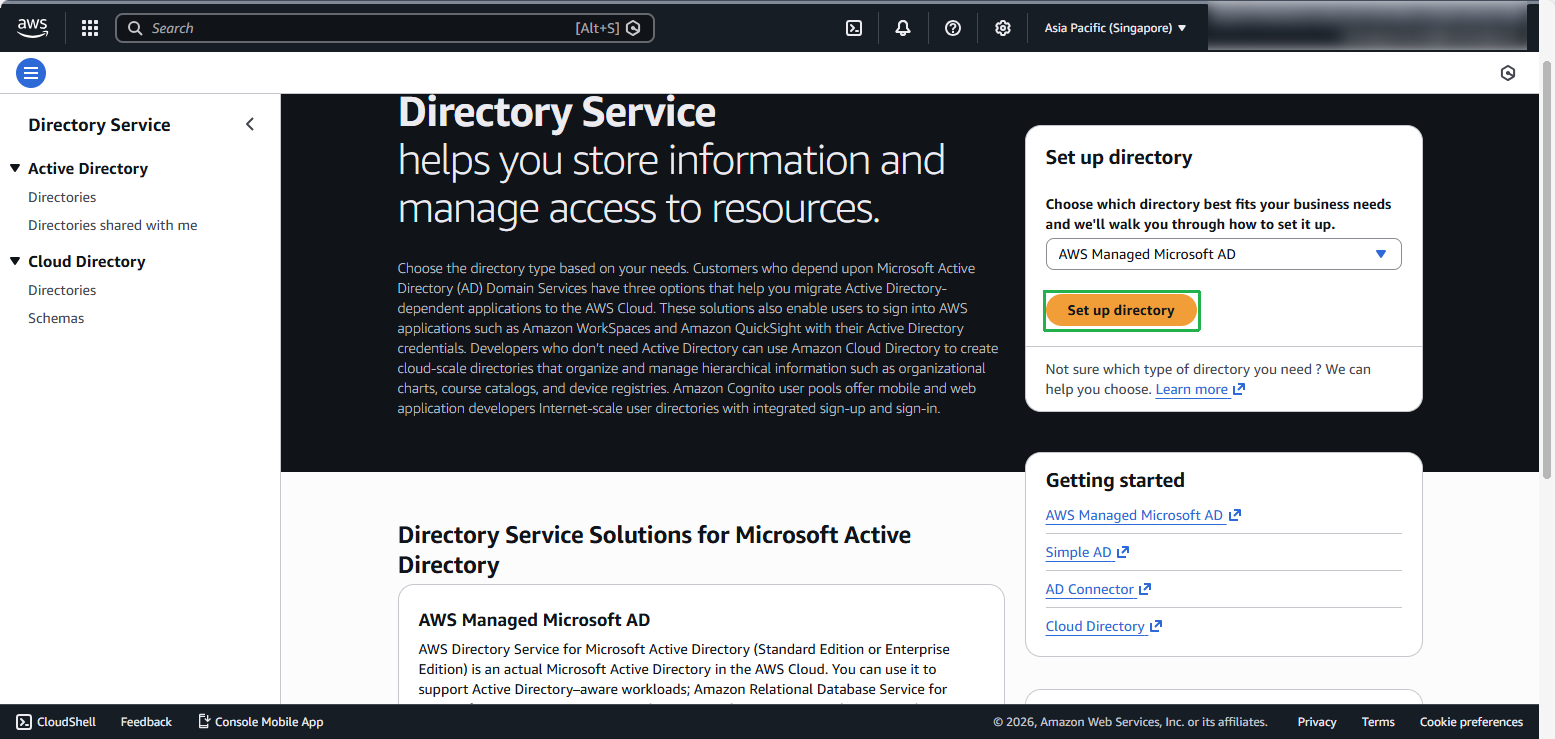Viewport: 1555px width, 739px height.
Task: Open Schemas under Cloud Directory
Action: 56,318
